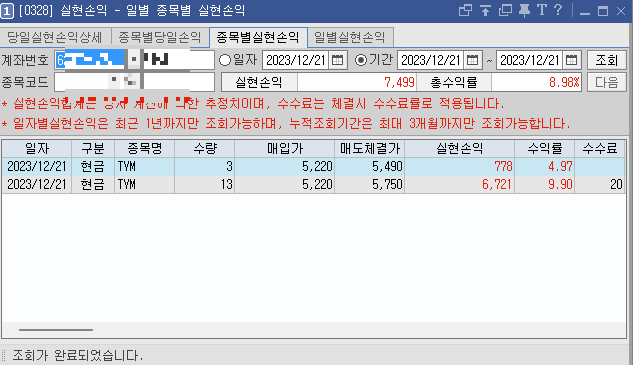This screenshot has height=365, width=633.
Task: Switch to 종목별실현손익 tab
Action: pyautogui.click(x=258, y=38)
